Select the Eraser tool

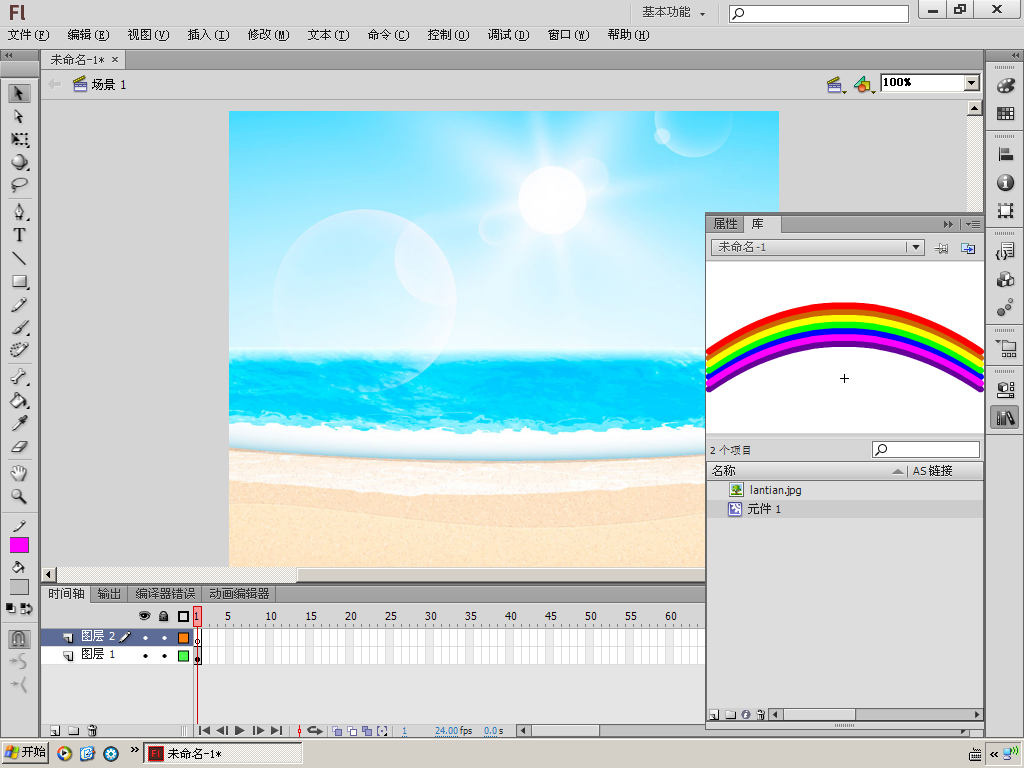19,447
